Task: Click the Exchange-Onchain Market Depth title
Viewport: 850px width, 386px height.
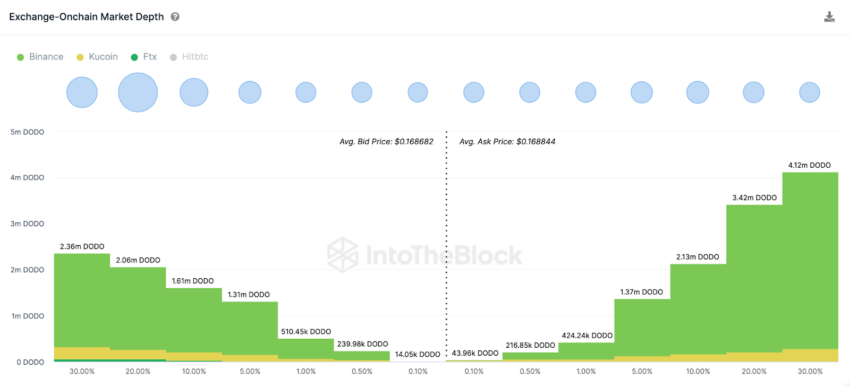Action: click(x=87, y=17)
